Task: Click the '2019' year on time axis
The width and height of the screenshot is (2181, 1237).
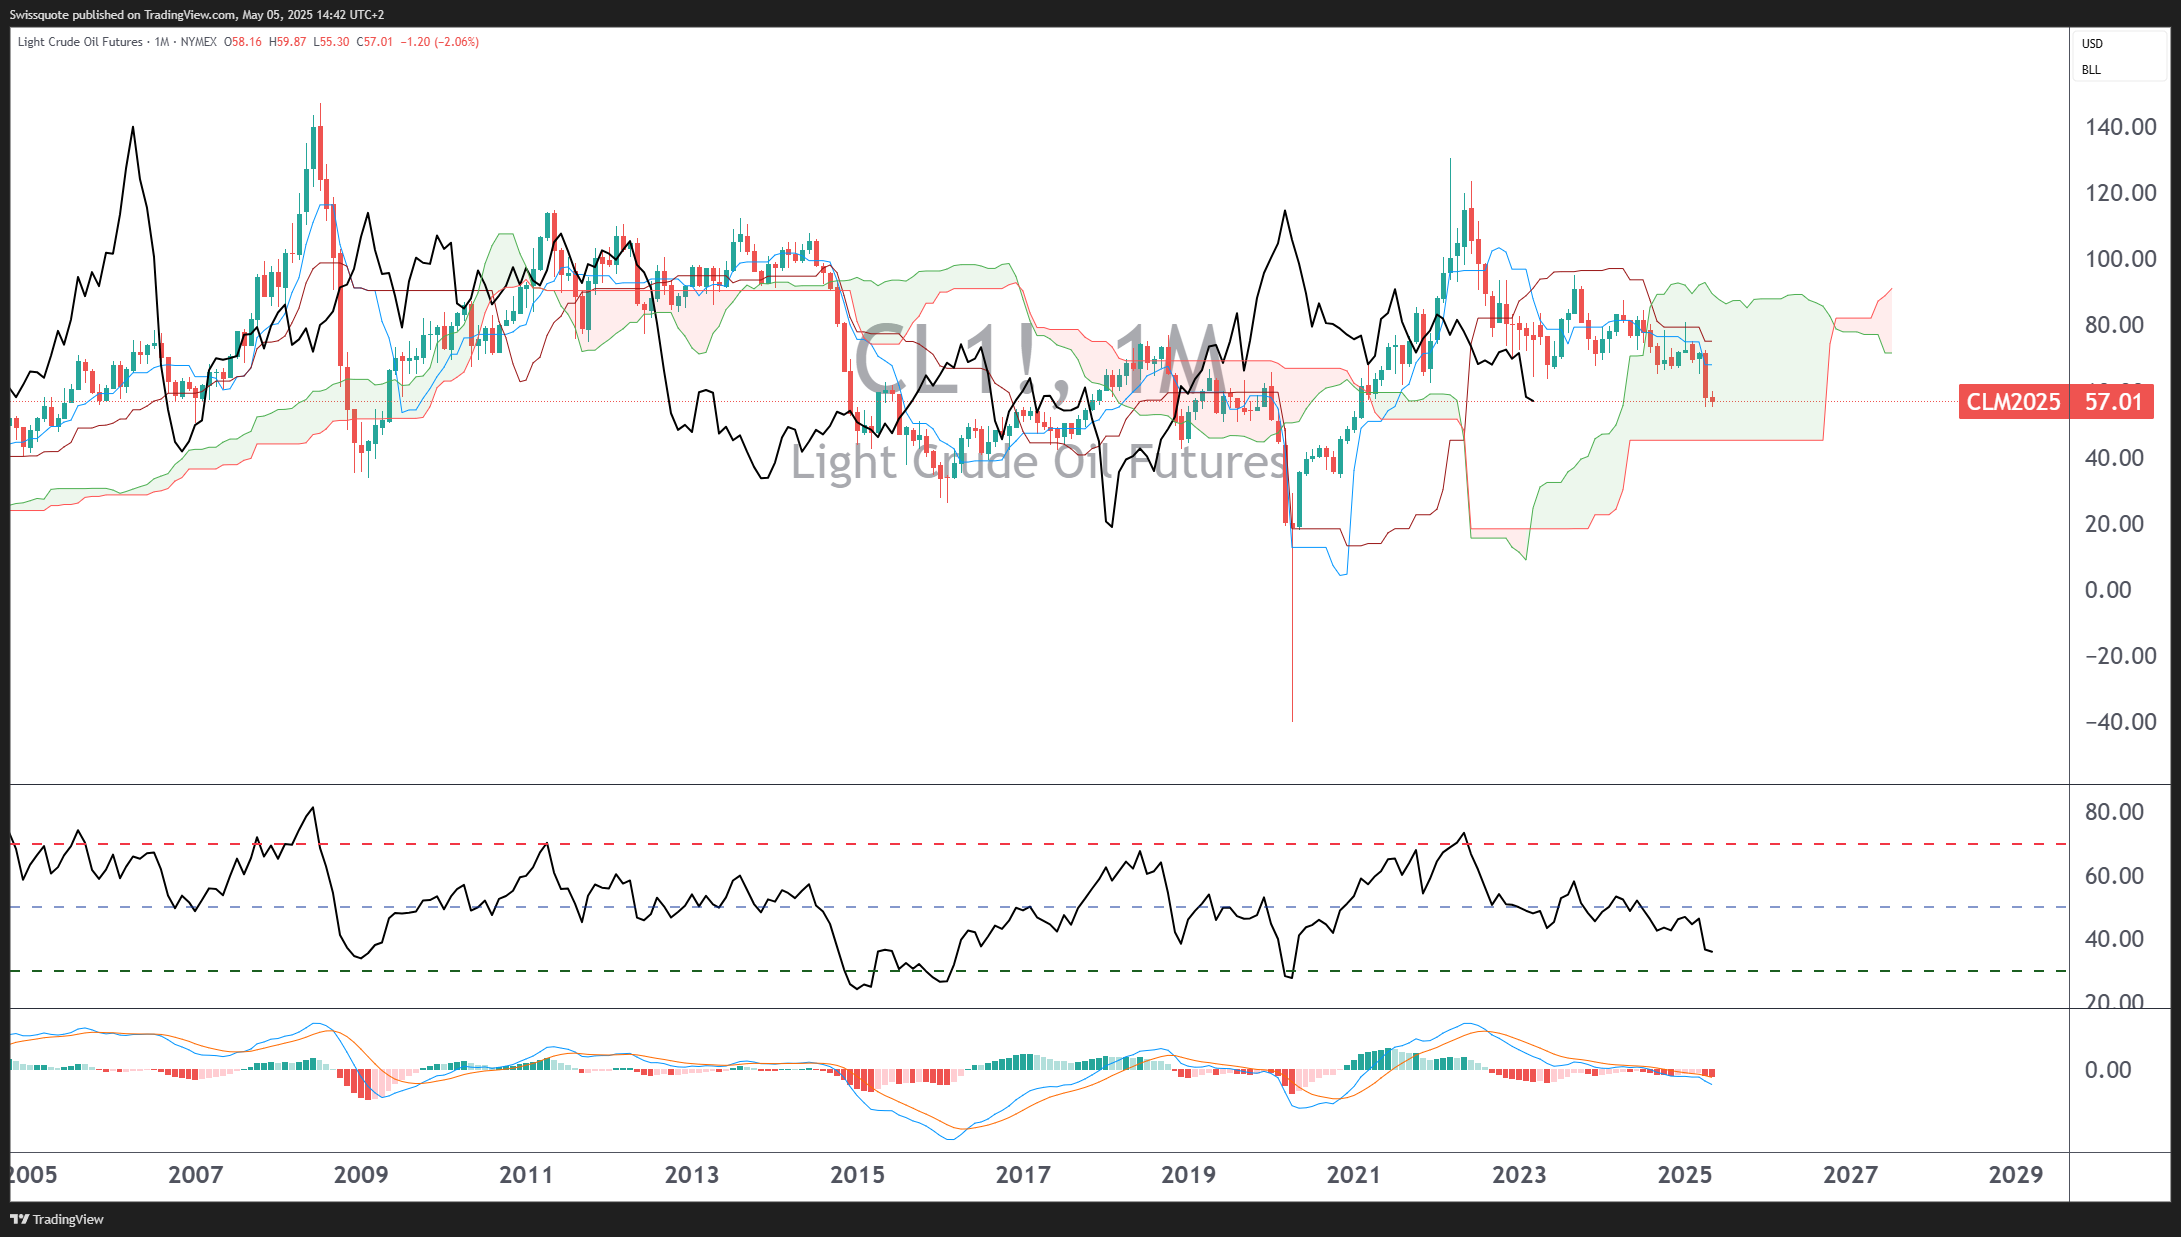Action: tap(1188, 1175)
